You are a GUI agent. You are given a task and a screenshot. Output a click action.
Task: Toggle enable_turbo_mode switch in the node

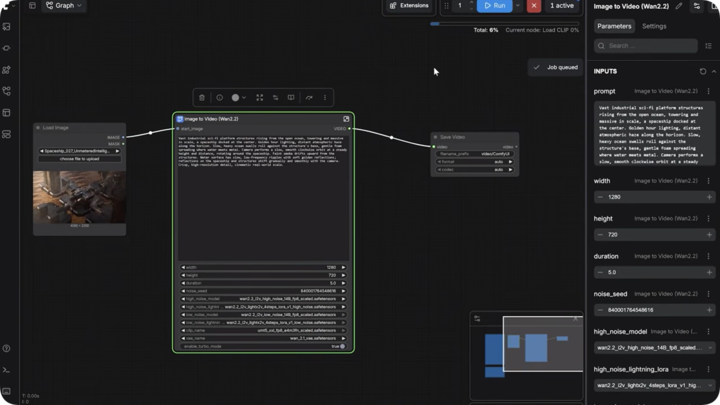click(x=342, y=346)
